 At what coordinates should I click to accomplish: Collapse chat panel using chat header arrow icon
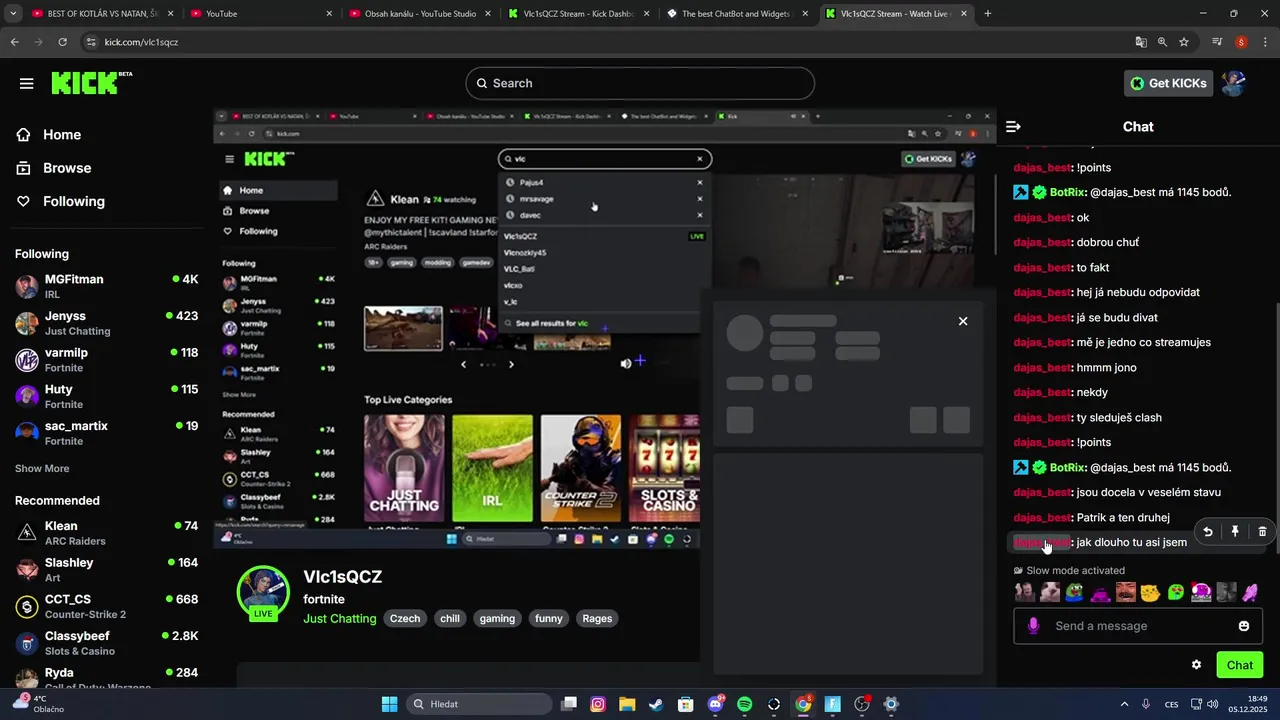tap(1013, 127)
